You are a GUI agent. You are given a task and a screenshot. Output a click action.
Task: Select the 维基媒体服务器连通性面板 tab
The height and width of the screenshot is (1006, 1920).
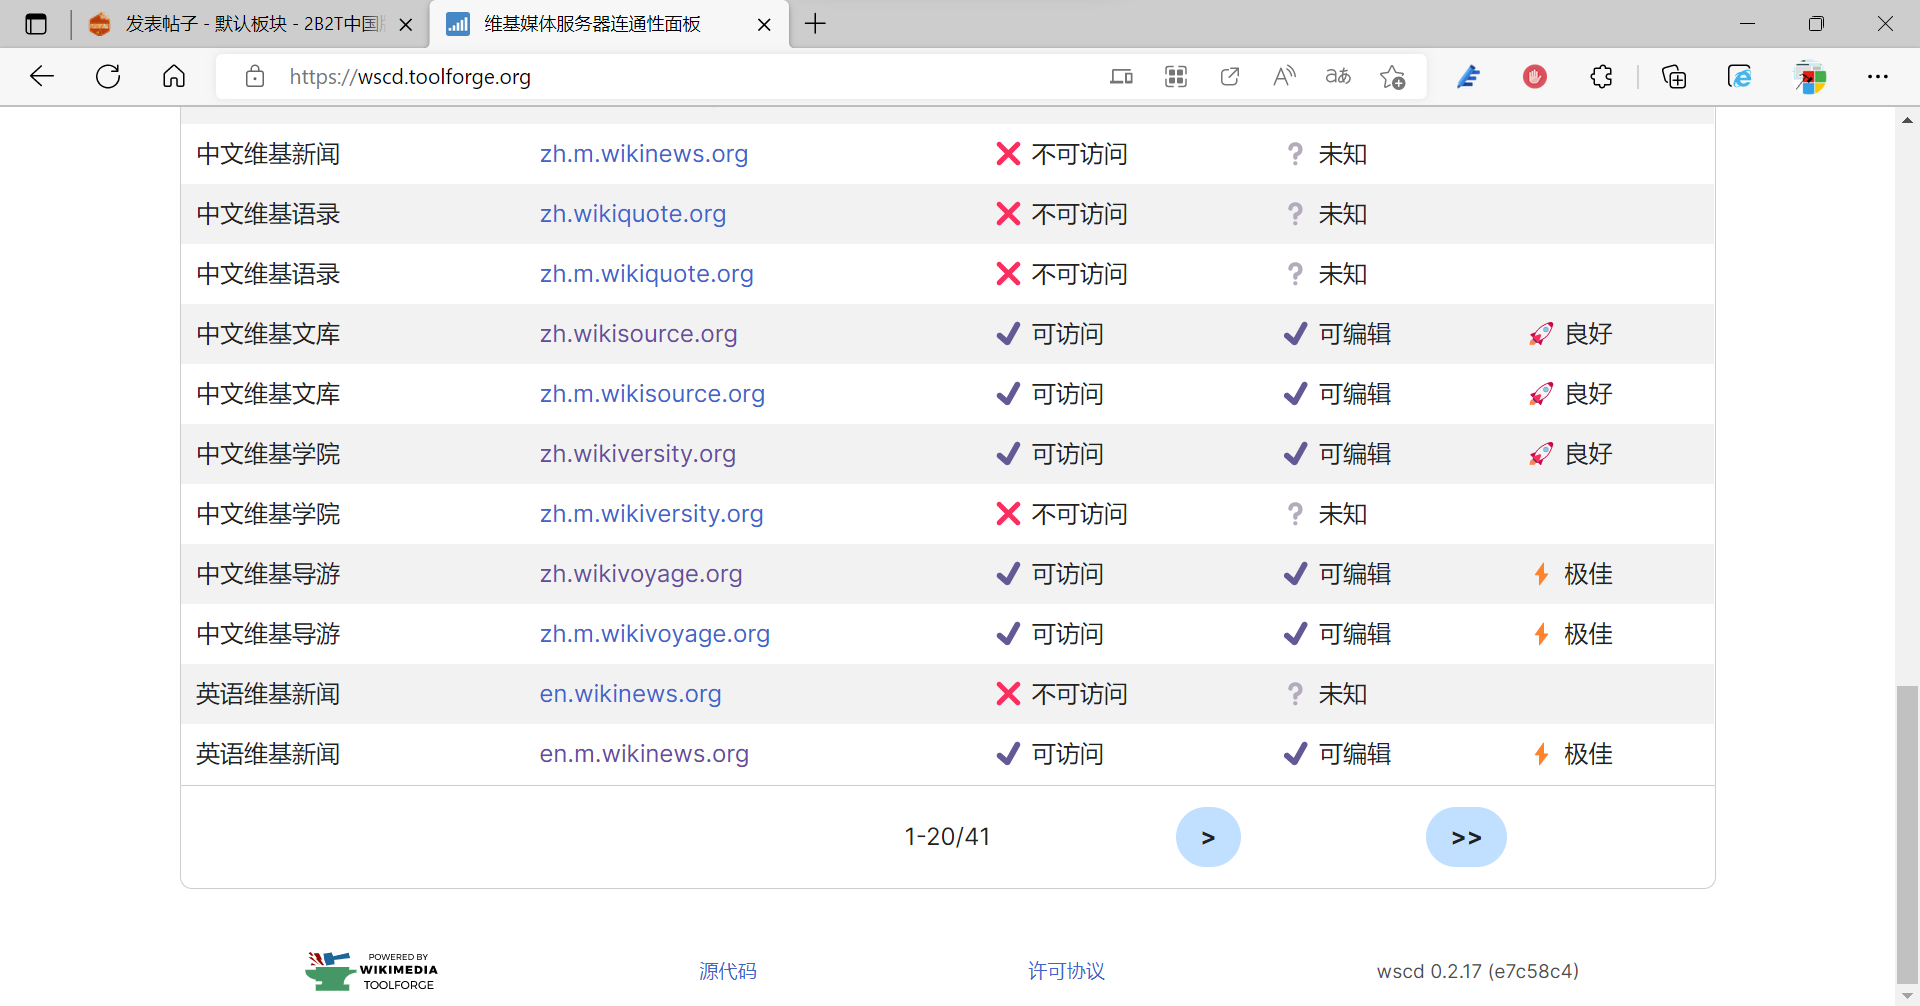click(609, 24)
